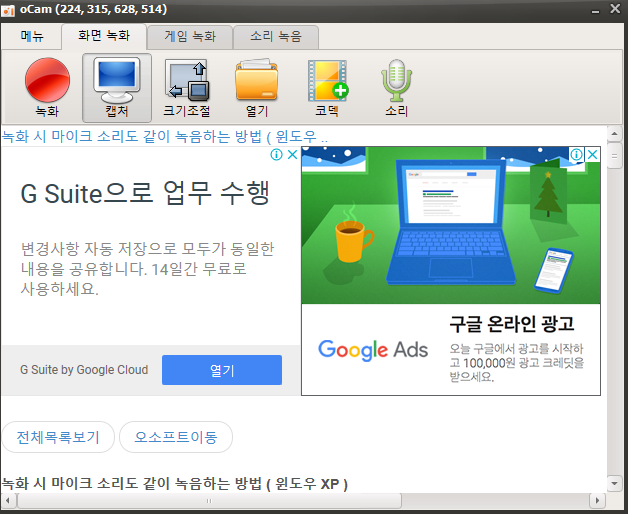Click the horizontal scrollbar right arrow

pyautogui.click(x=597, y=500)
